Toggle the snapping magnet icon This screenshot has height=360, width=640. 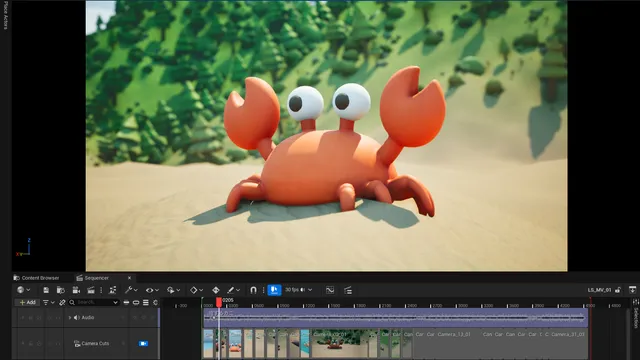pos(253,290)
